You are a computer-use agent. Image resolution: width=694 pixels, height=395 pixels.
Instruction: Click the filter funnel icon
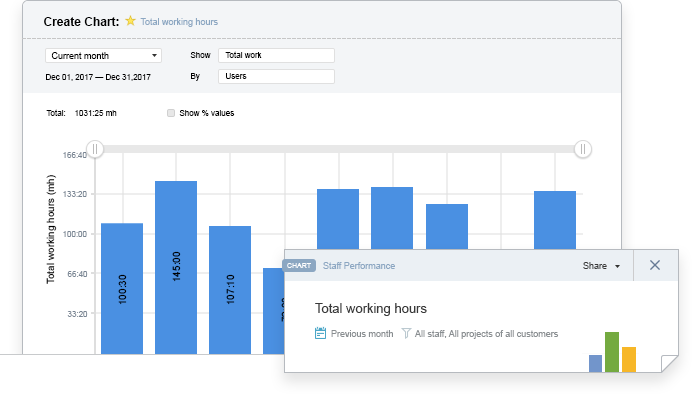pyautogui.click(x=406, y=333)
